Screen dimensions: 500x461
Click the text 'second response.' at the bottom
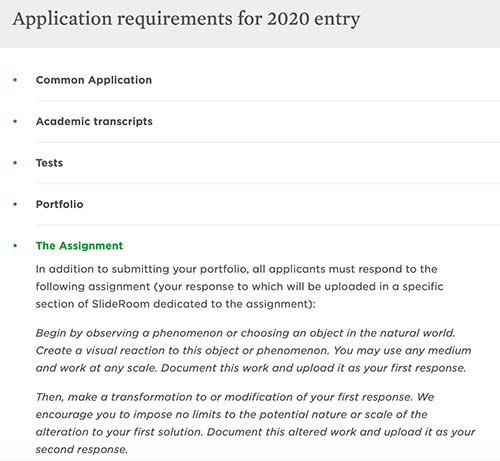point(82,449)
